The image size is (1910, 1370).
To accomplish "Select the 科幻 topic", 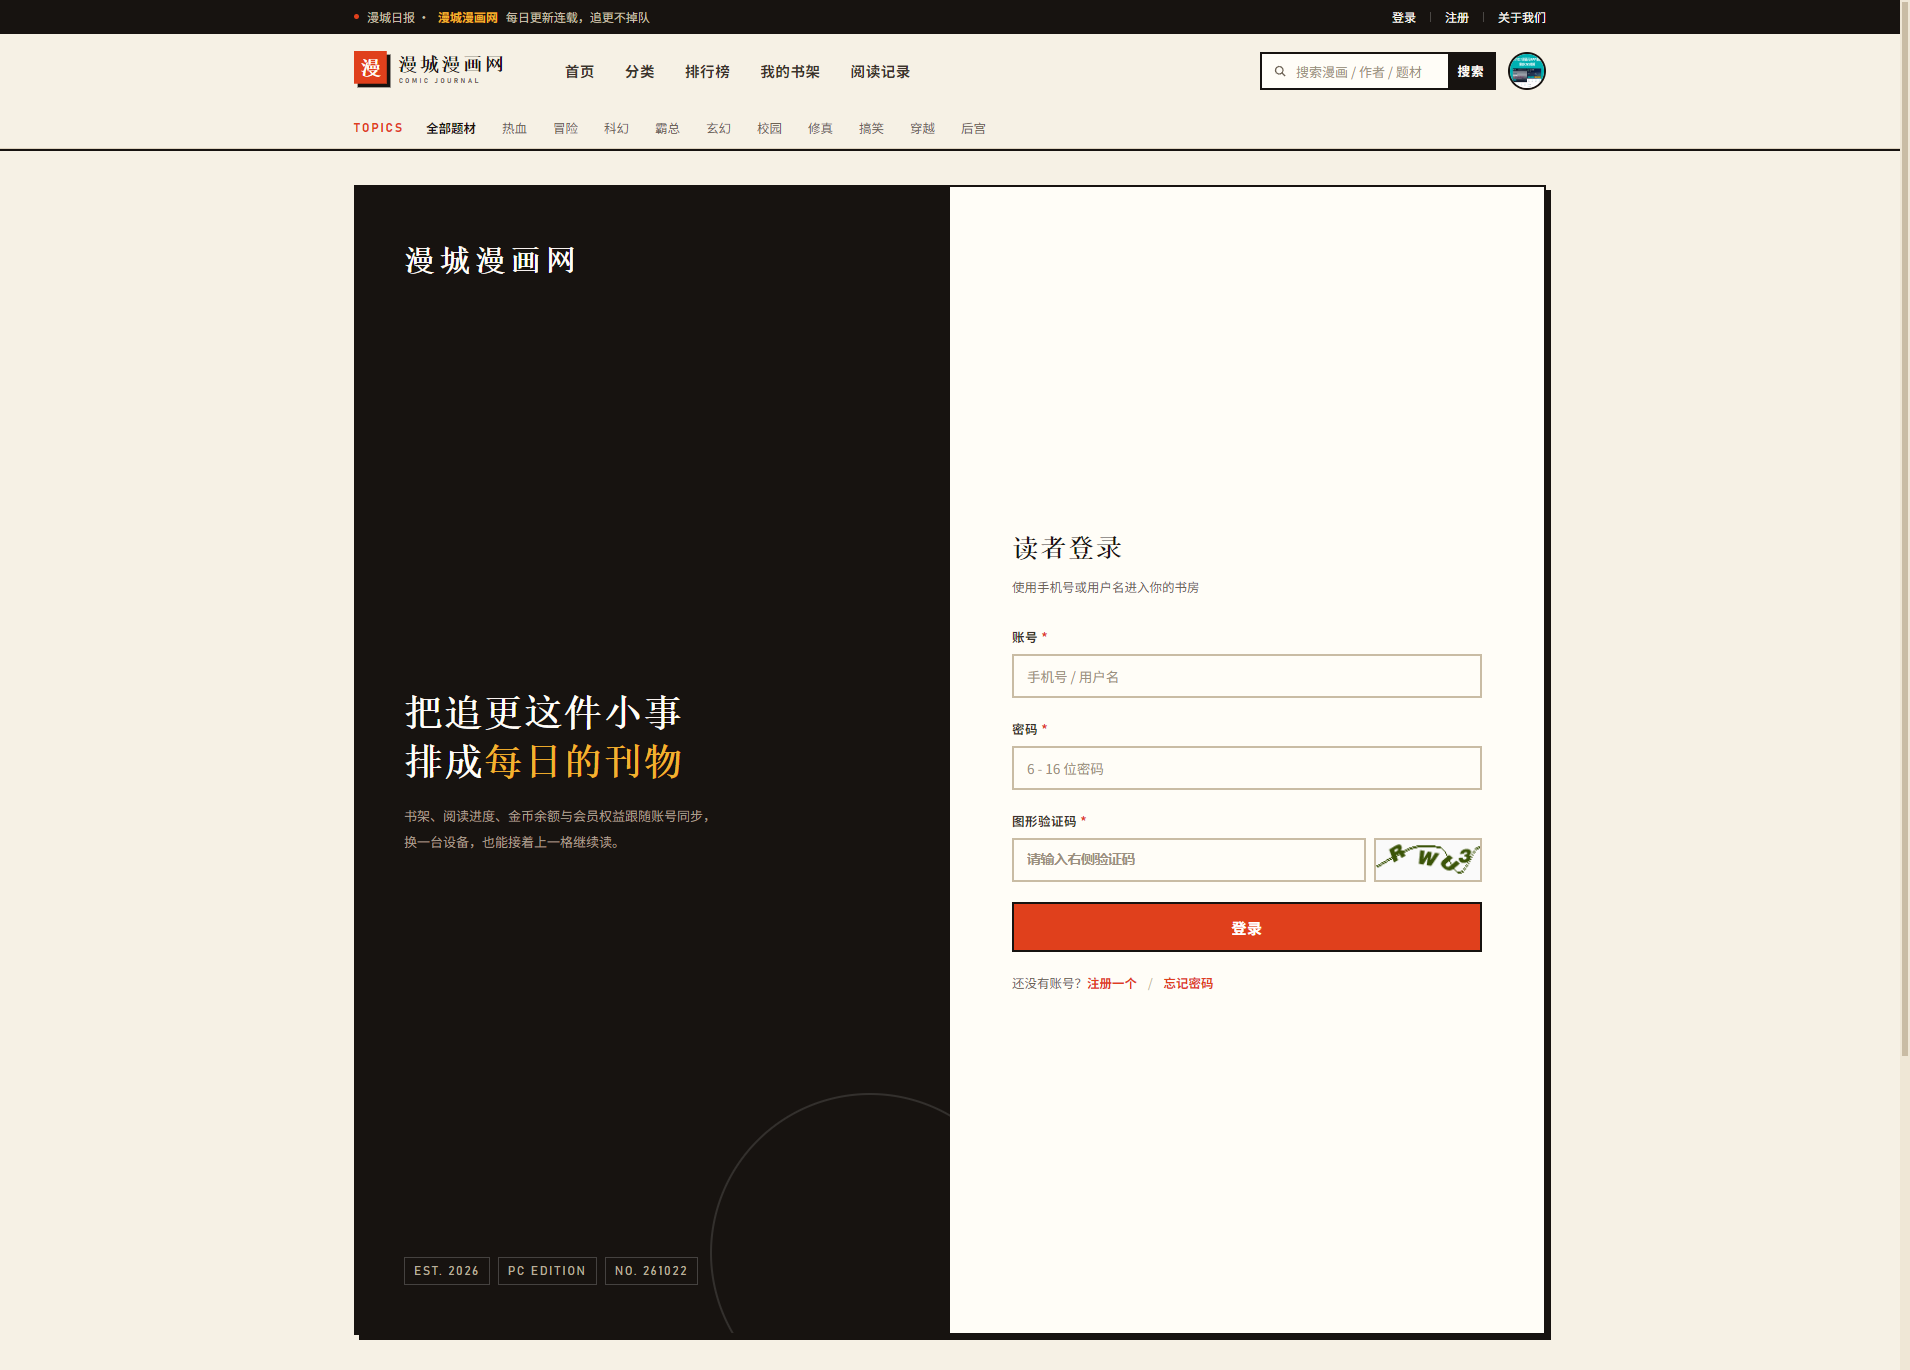I will (616, 129).
